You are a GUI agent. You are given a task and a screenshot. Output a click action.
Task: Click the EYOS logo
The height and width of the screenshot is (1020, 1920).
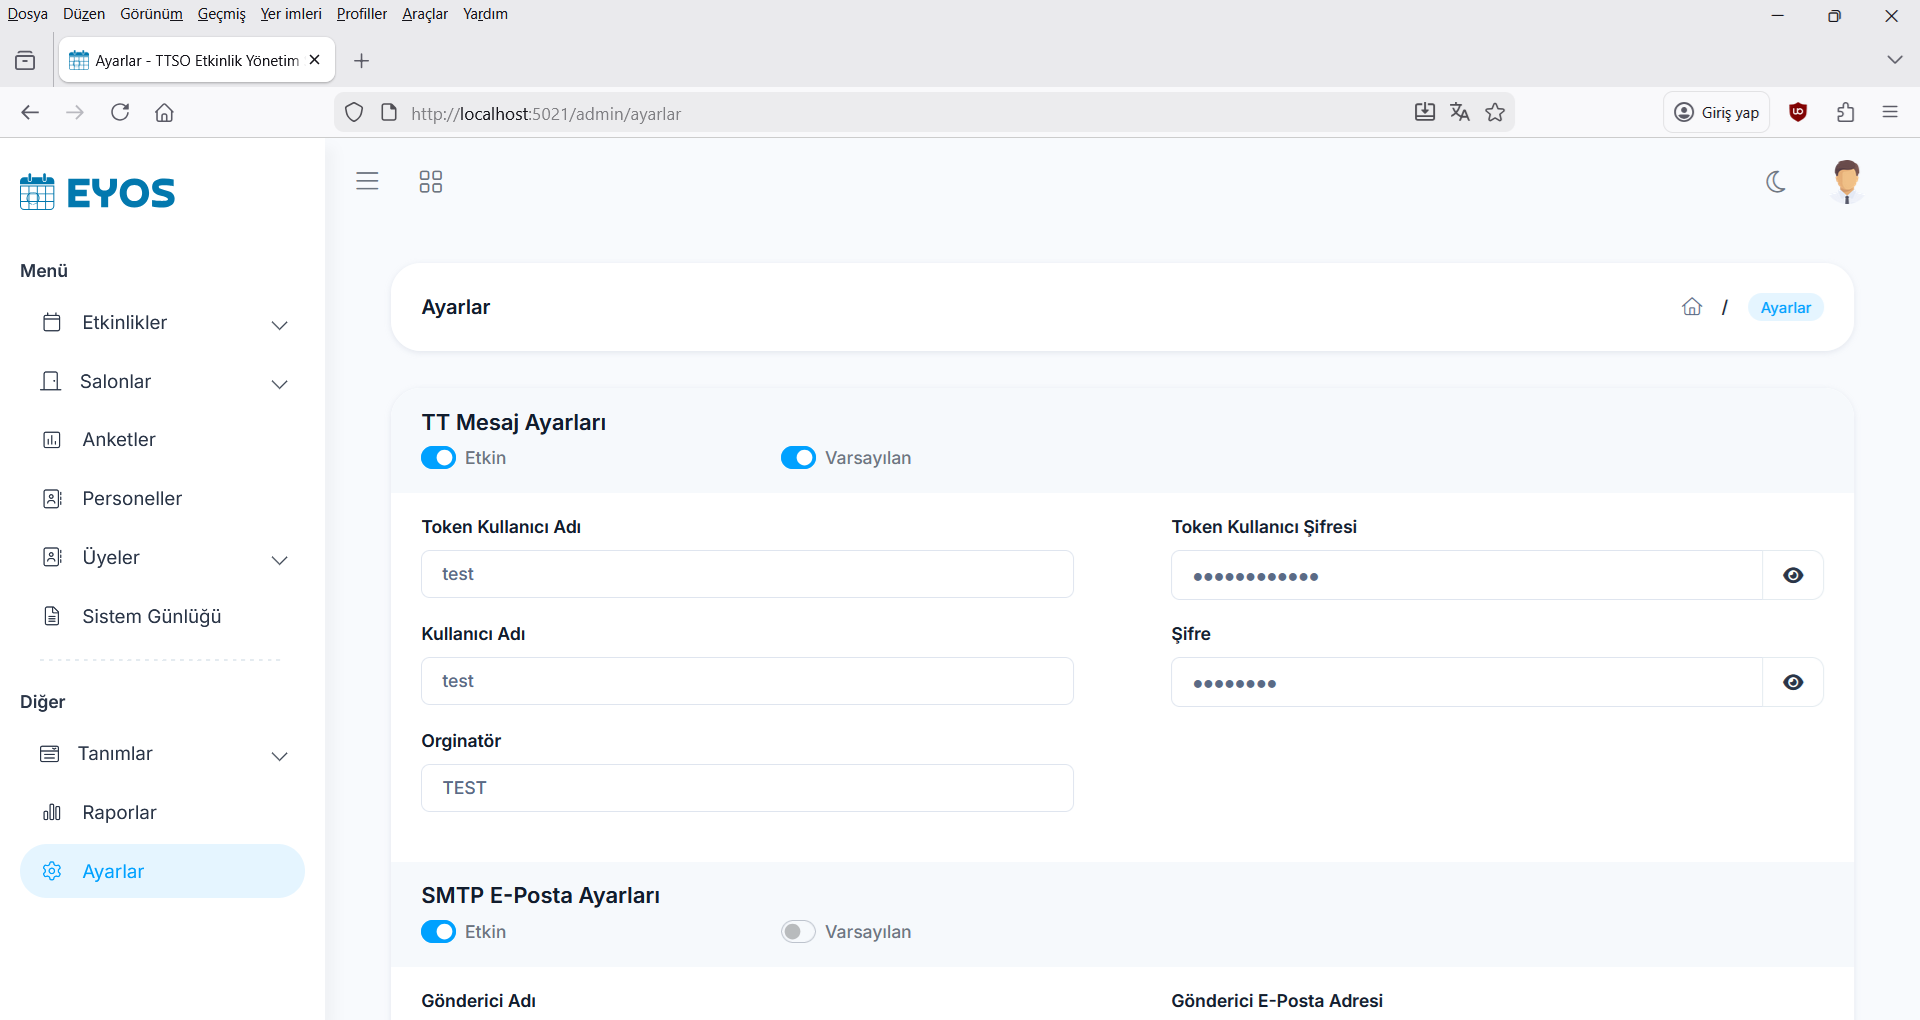[98, 192]
